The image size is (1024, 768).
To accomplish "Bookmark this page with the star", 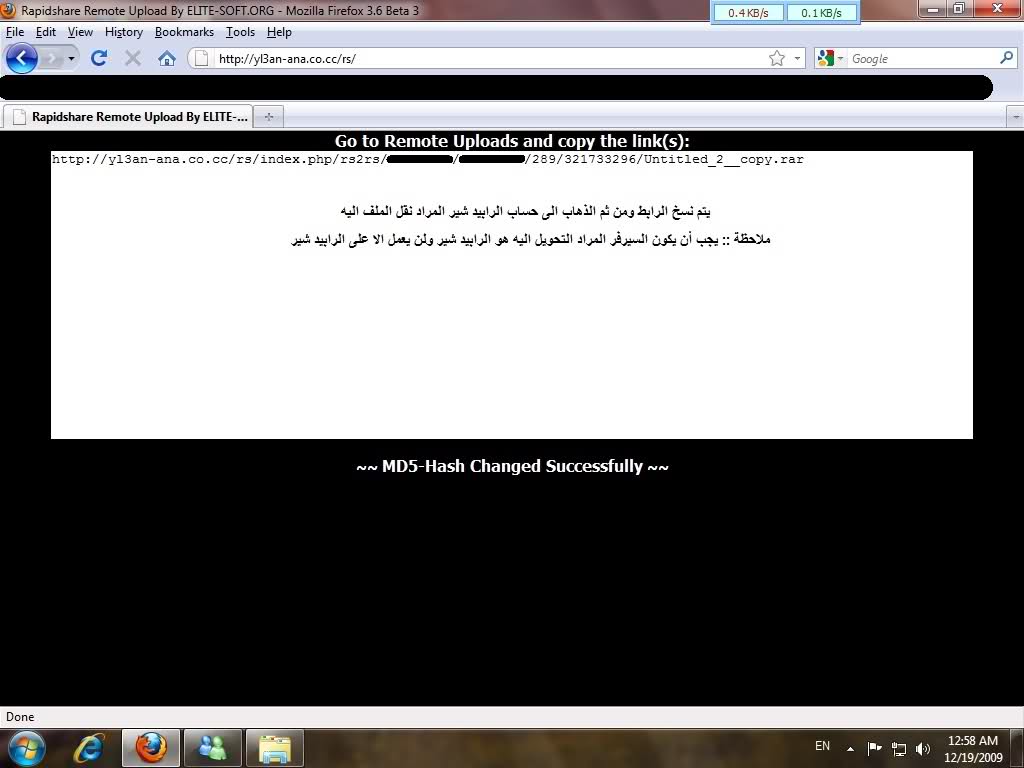I will (776, 58).
